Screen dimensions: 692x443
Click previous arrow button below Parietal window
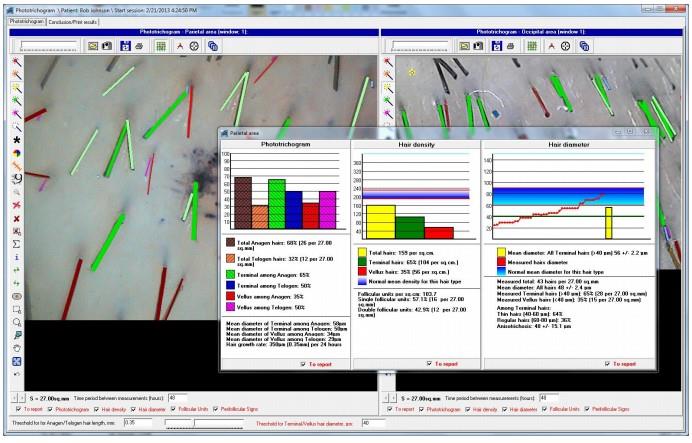tap(14, 398)
